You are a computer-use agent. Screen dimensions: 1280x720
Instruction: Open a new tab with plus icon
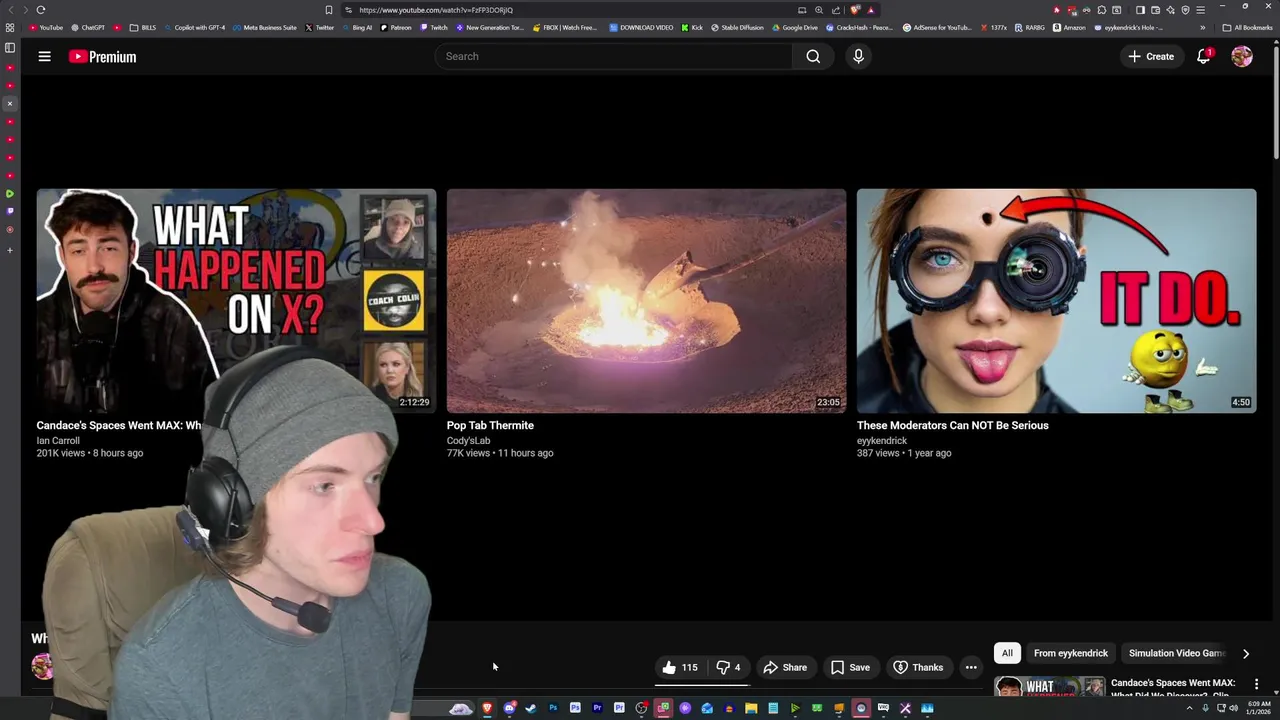tap(10, 250)
